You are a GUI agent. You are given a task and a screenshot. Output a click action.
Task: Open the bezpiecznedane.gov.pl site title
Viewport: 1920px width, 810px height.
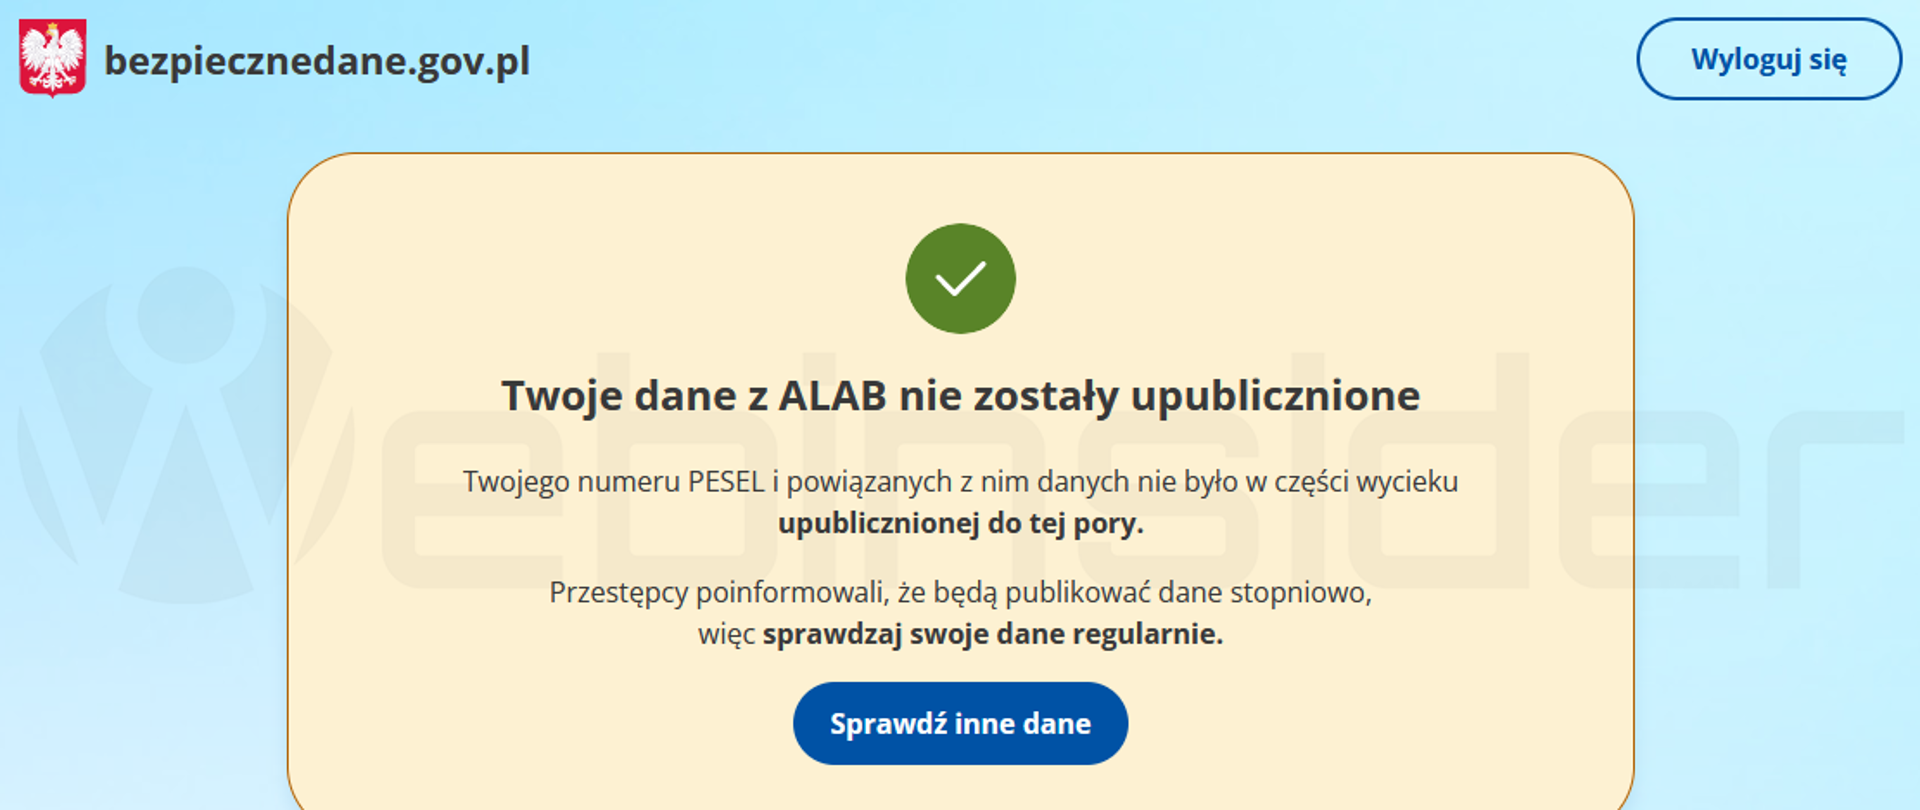(317, 61)
